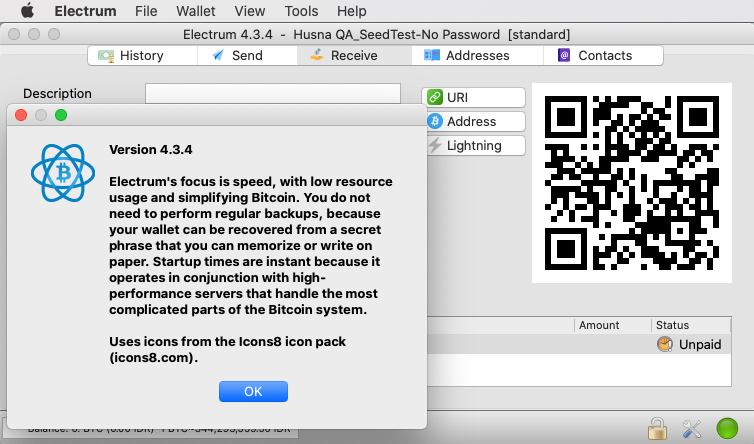Click the padlock password icon
This screenshot has width=754, height=444.
(657, 428)
